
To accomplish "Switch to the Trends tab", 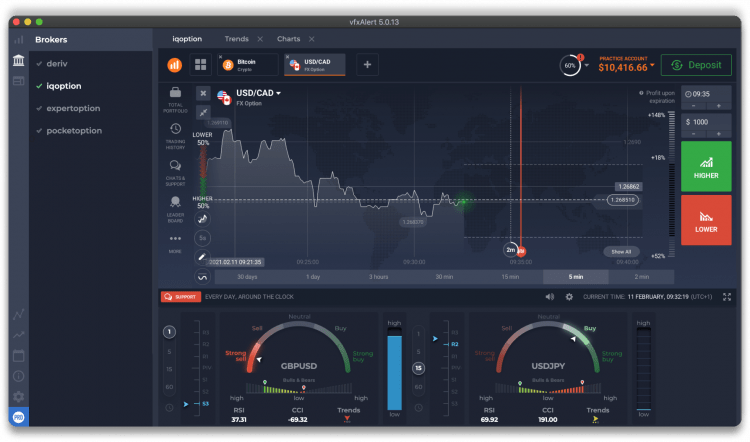I will 236,38.
